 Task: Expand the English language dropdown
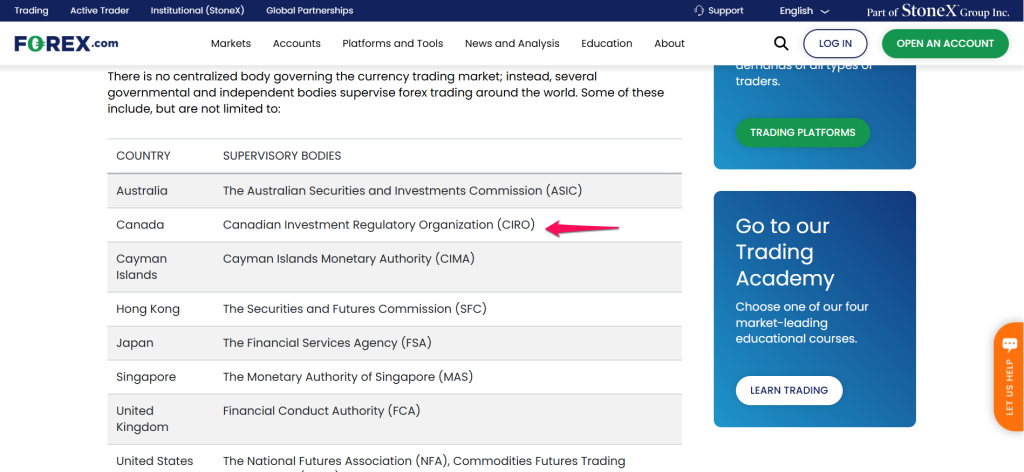(804, 11)
